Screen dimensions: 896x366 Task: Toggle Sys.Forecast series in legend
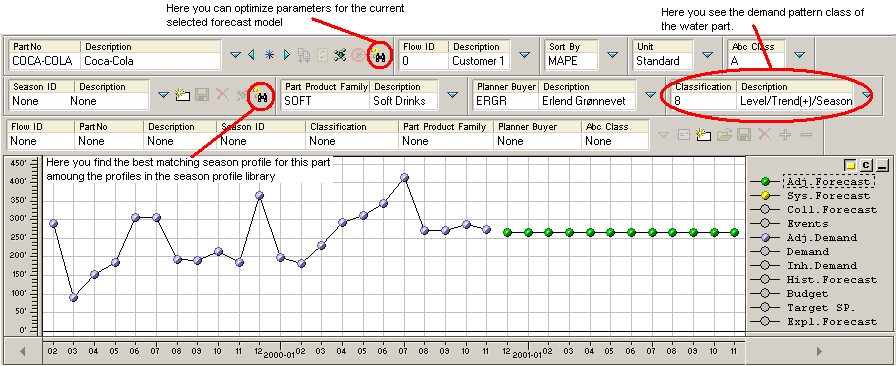(810, 196)
